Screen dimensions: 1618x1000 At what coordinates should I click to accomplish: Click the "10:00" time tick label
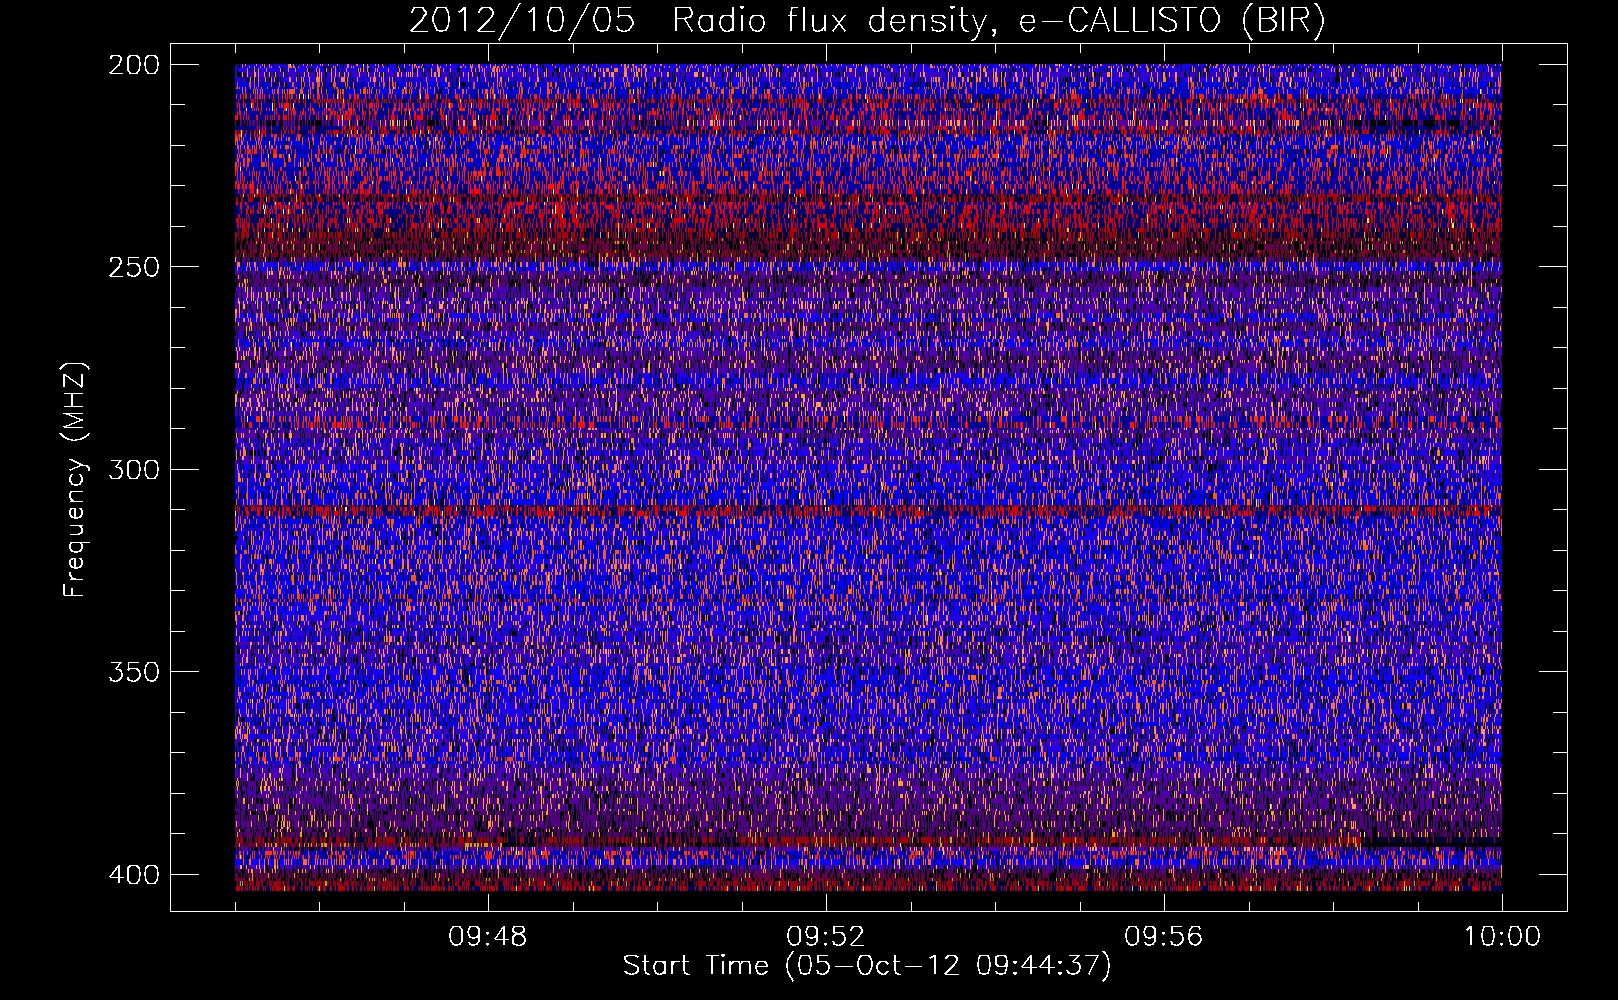coord(1502,937)
